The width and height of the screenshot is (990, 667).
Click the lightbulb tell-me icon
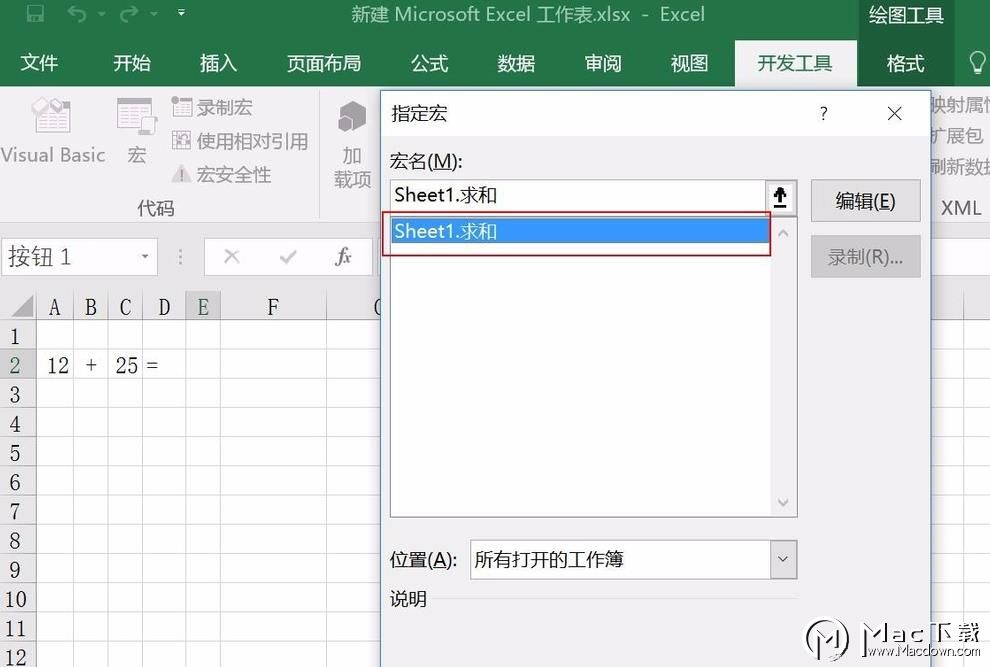[x=977, y=63]
